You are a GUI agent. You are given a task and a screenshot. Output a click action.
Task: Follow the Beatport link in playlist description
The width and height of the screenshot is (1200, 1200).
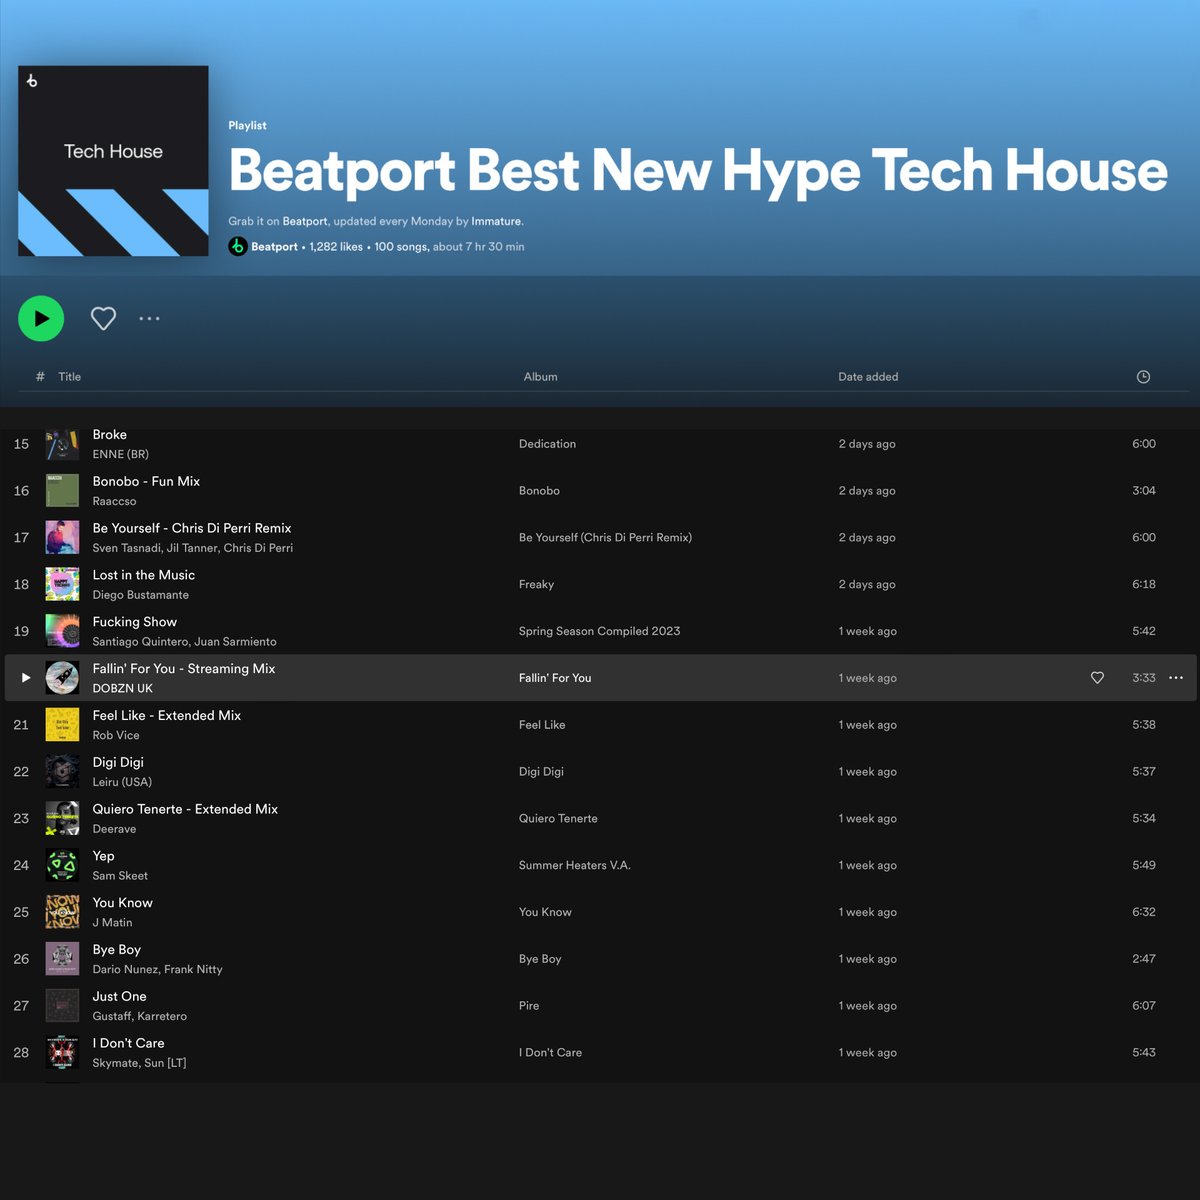[x=305, y=221]
